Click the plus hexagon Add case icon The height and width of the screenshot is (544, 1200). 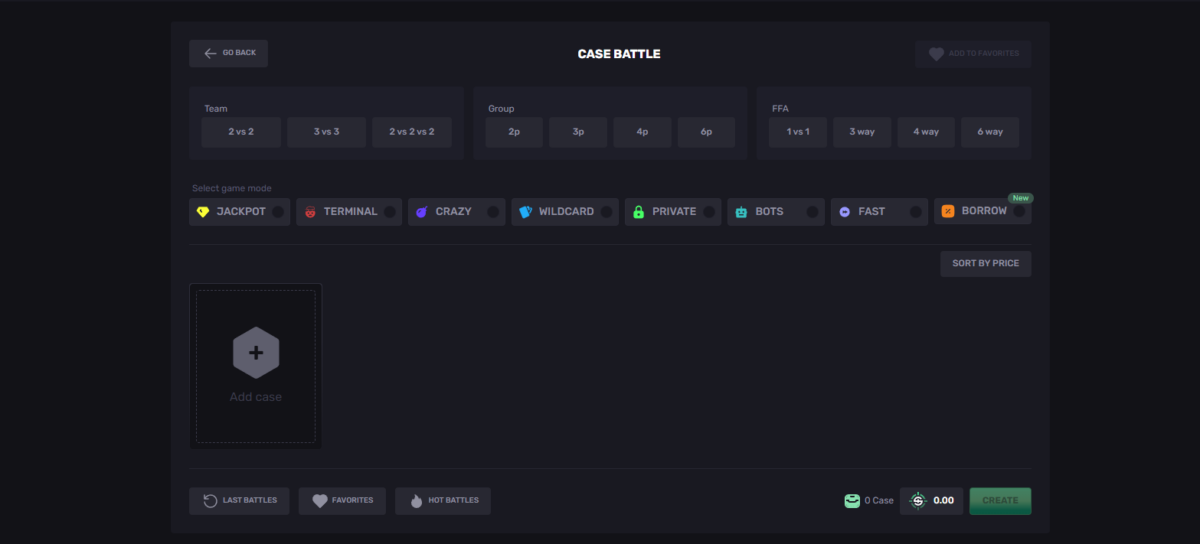click(x=256, y=353)
